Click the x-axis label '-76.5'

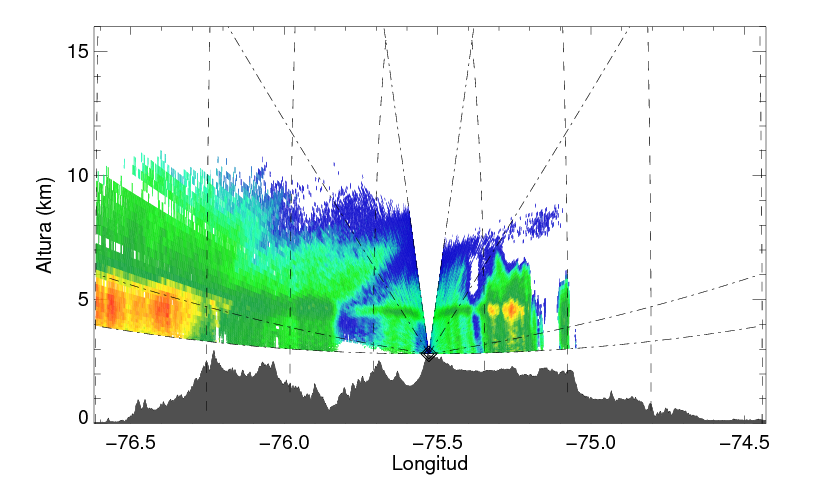(131, 443)
